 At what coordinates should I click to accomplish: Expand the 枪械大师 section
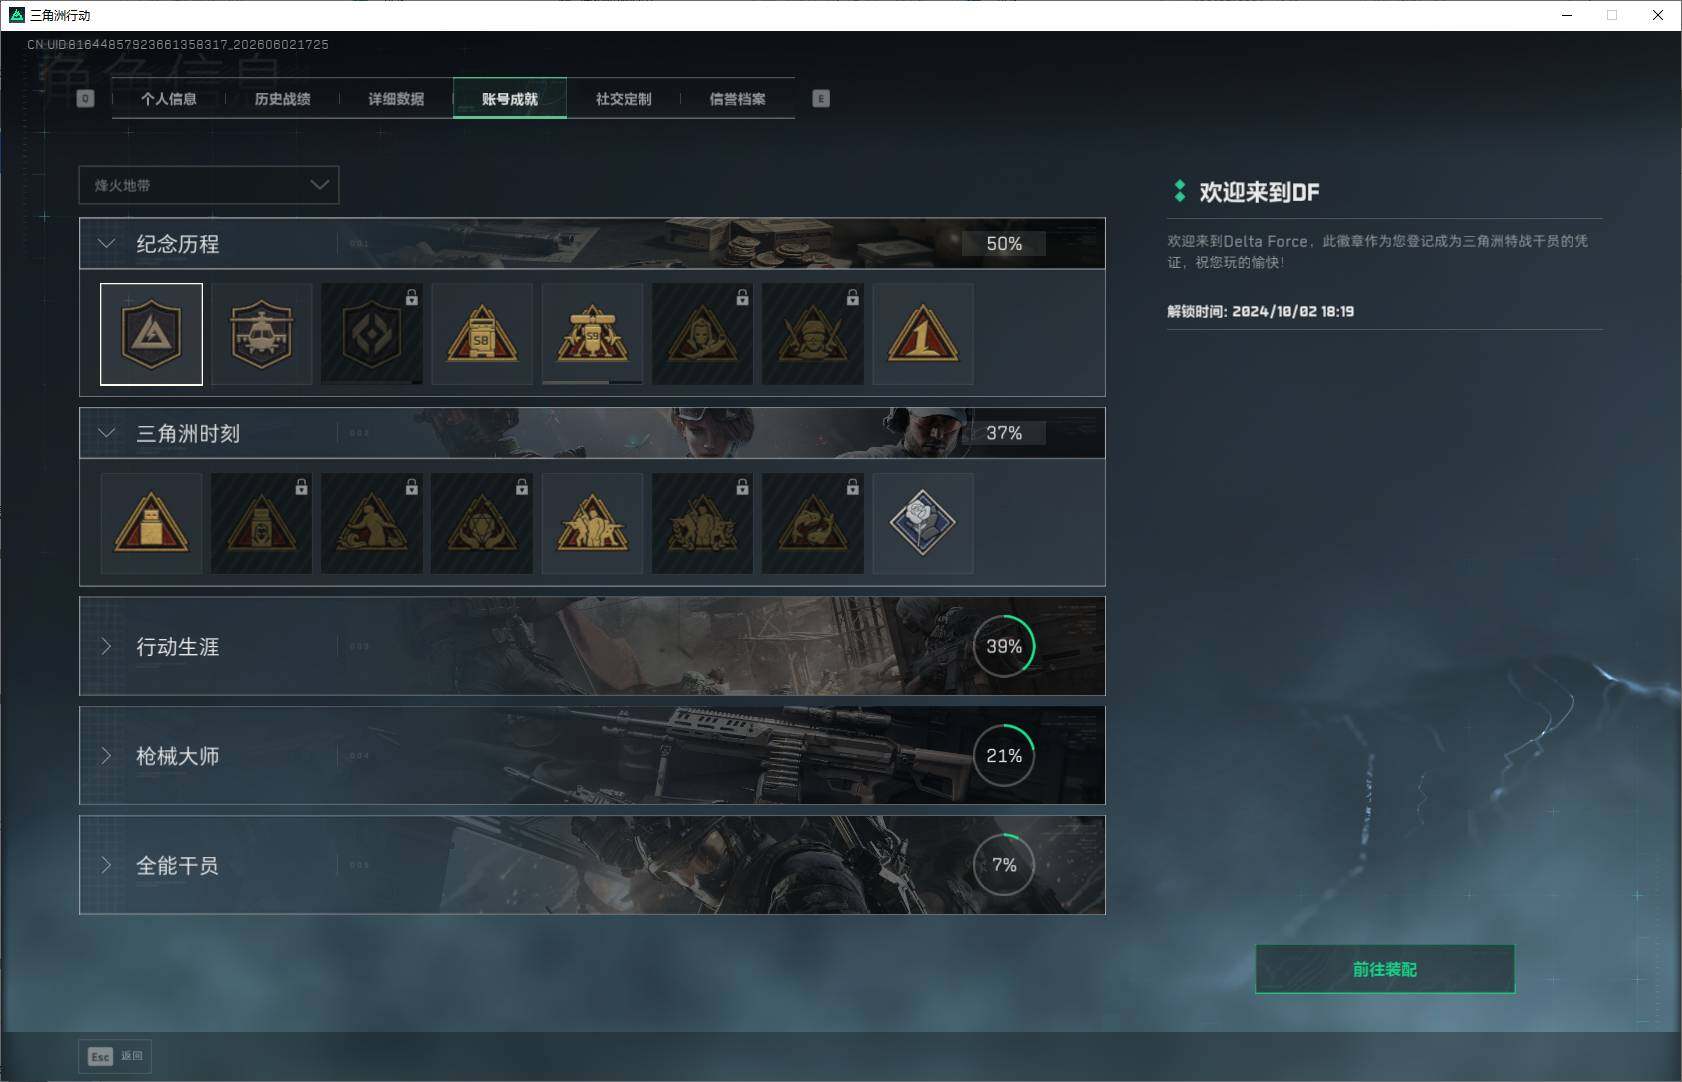click(107, 755)
